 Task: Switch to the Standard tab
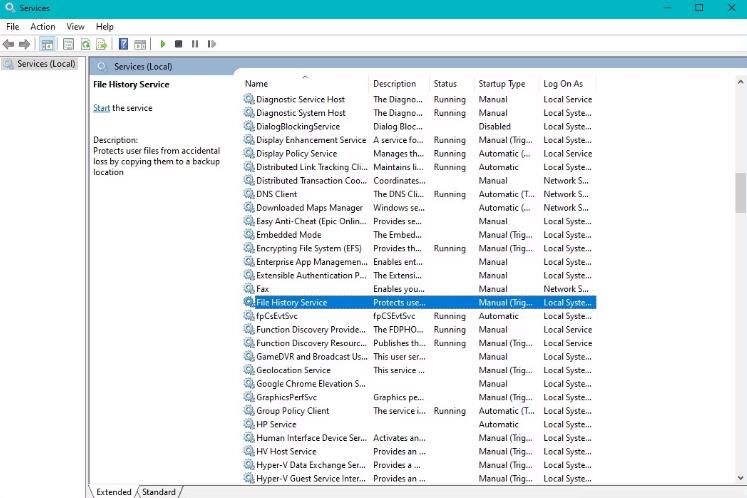tap(159, 492)
